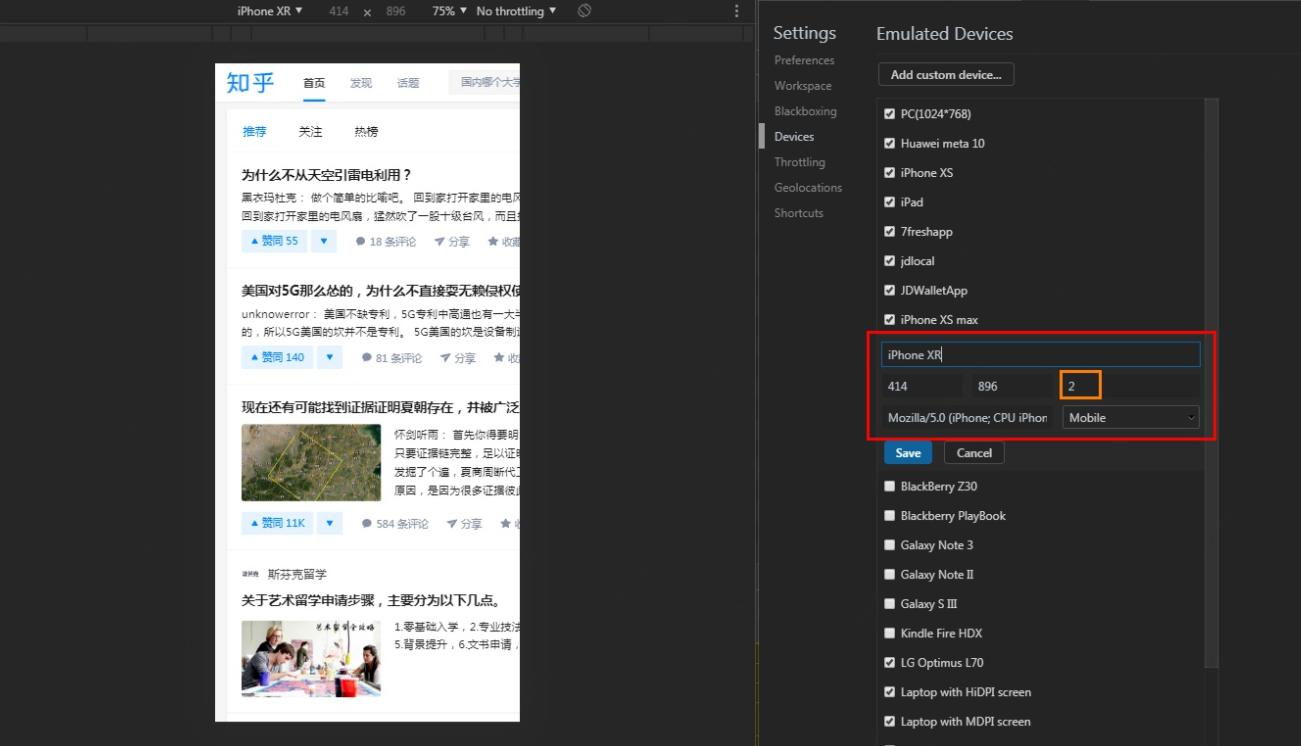This screenshot has height=746, width=1301.
Task: Click the 知乎 logo
Action: point(250,82)
